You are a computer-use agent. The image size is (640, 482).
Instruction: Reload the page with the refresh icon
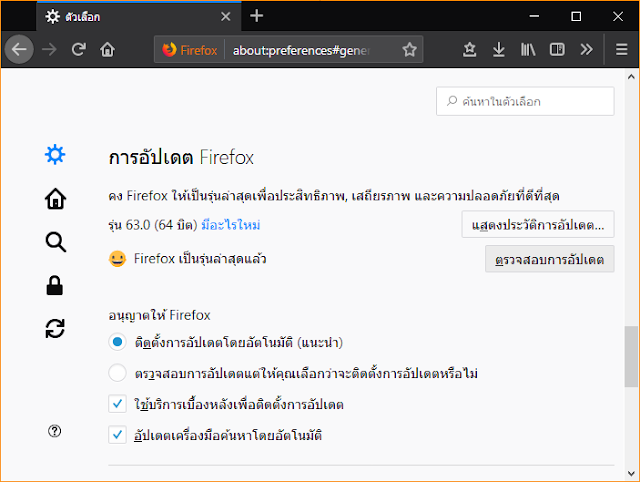[x=78, y=50]
